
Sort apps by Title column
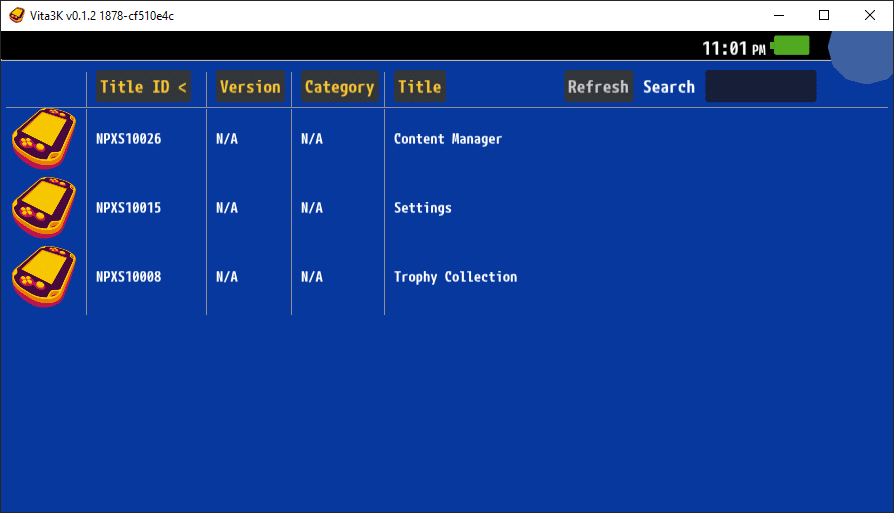[x=420, y=87]
